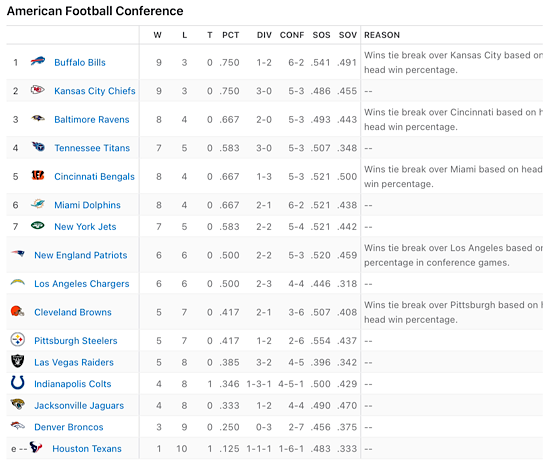Image resolution: width=550 pixels, height=462 pixels.
Task: Select the Baltimore Ravens logo
Action: pyautogui.click(x=38, y=118)
